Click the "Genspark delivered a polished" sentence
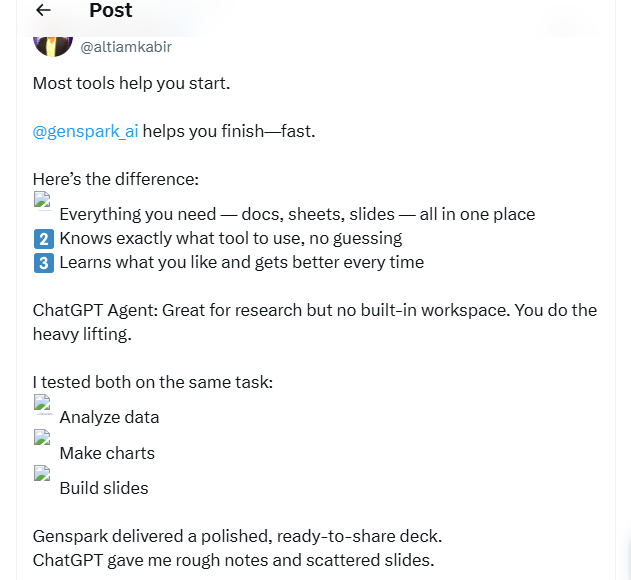This screenshot has width=631, height=580. (237, 536)
